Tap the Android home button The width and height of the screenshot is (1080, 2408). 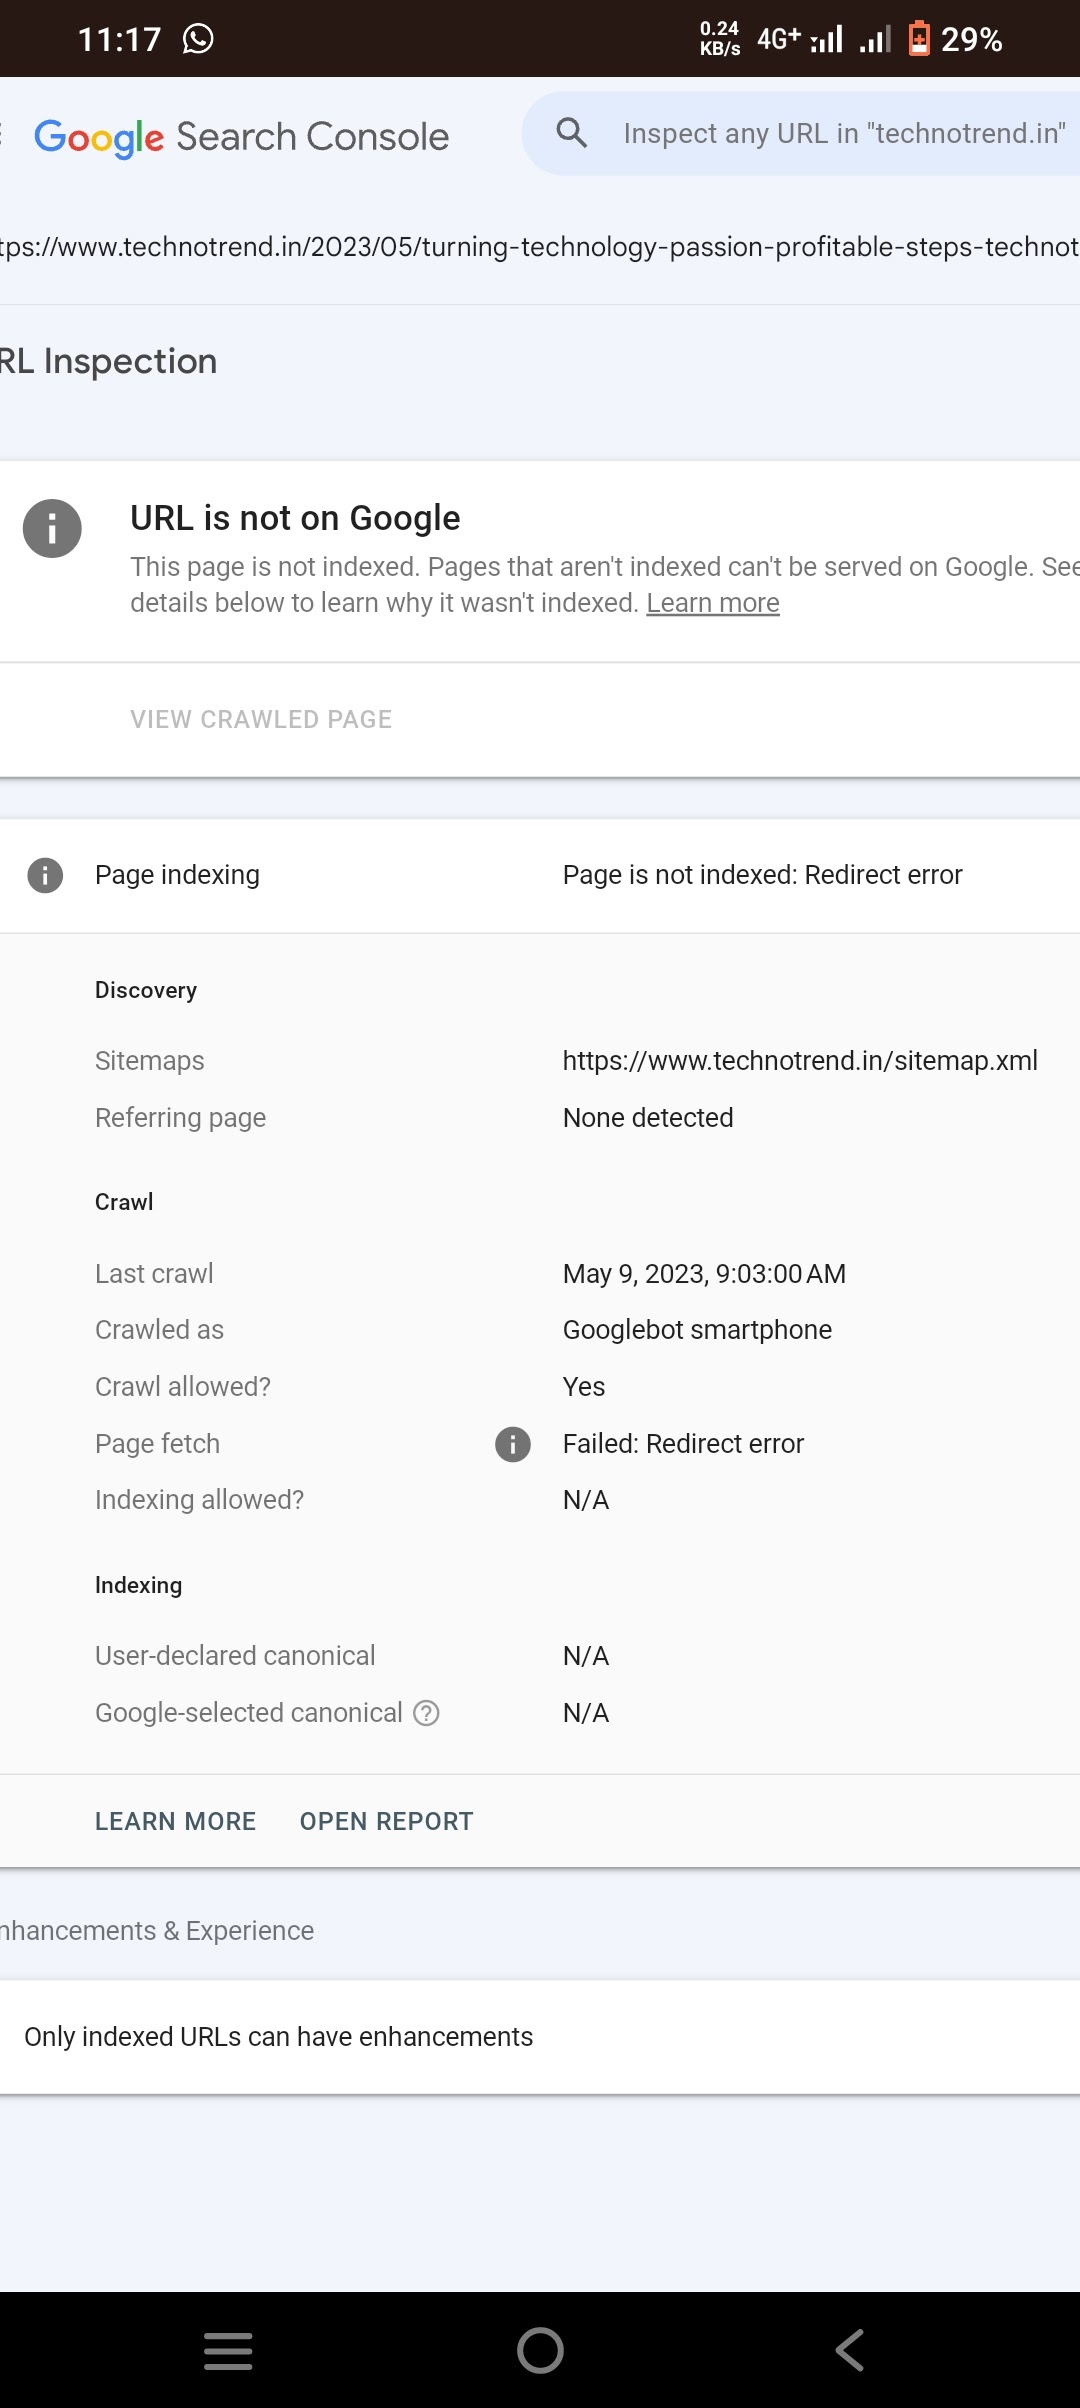click(x=540, y=2350)
